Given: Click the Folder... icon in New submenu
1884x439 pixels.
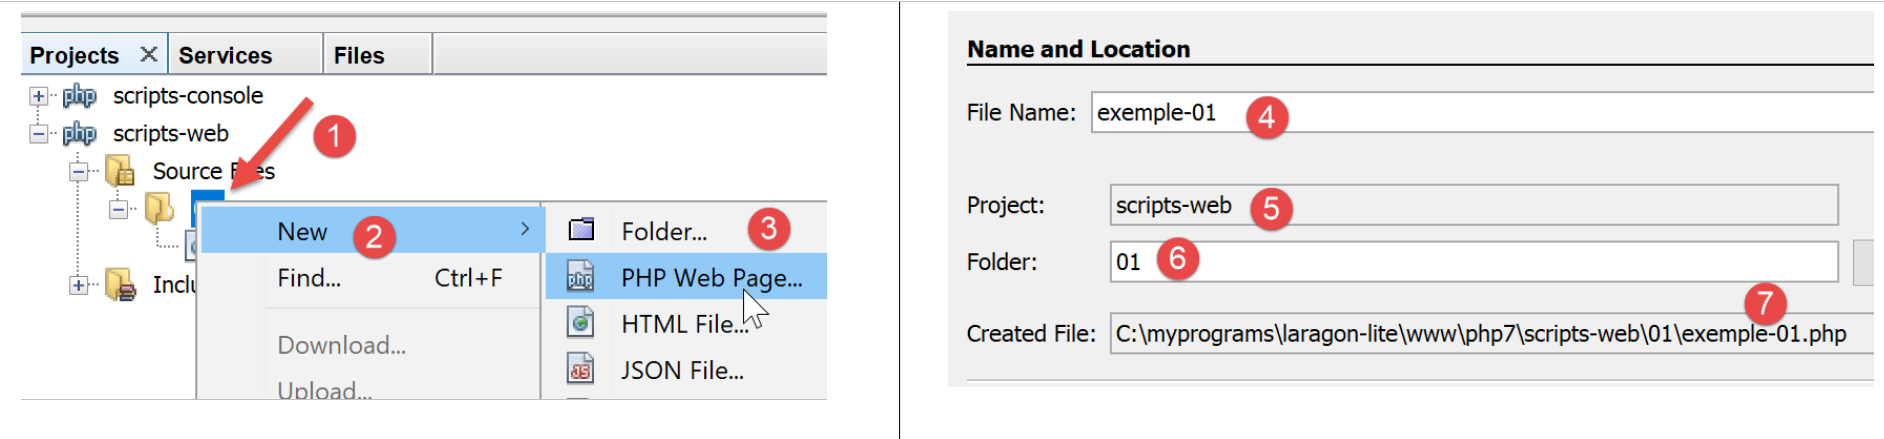Looking at the screenshot, I should pos(581,230).
